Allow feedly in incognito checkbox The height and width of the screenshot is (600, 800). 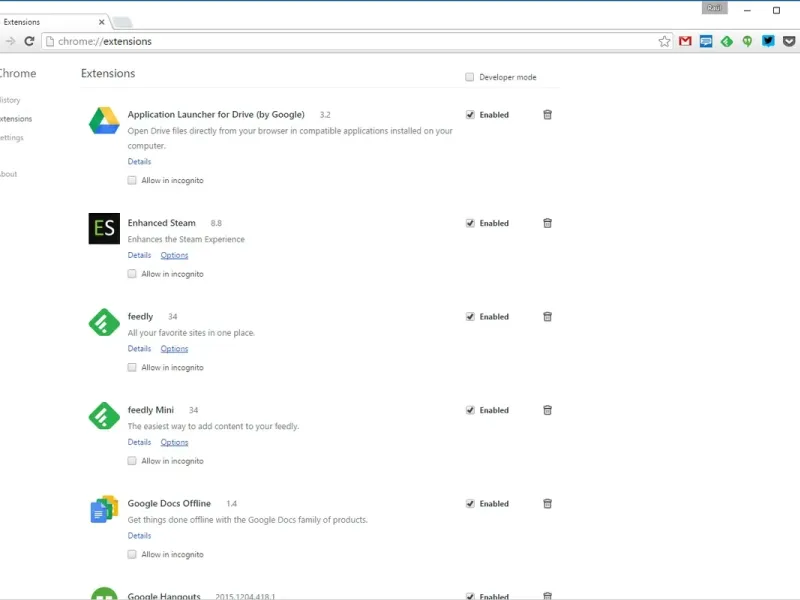point(132,367)
